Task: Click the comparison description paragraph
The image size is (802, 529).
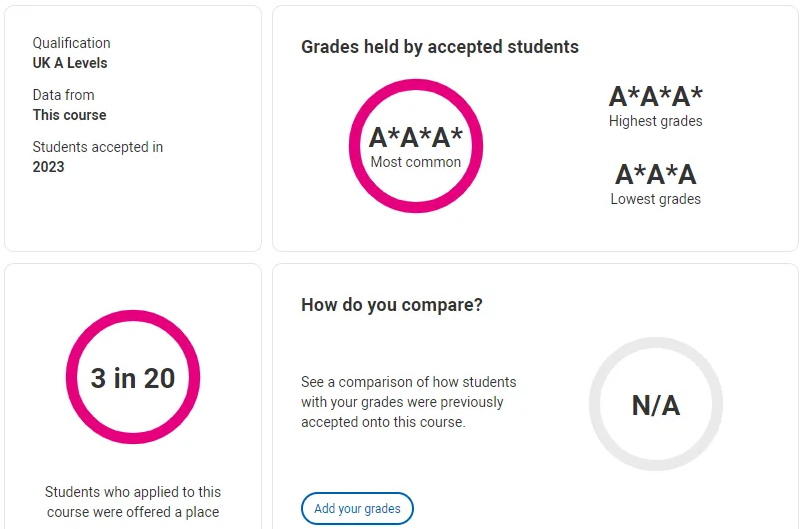Action: pyautogui.click(x=409, y=402)
